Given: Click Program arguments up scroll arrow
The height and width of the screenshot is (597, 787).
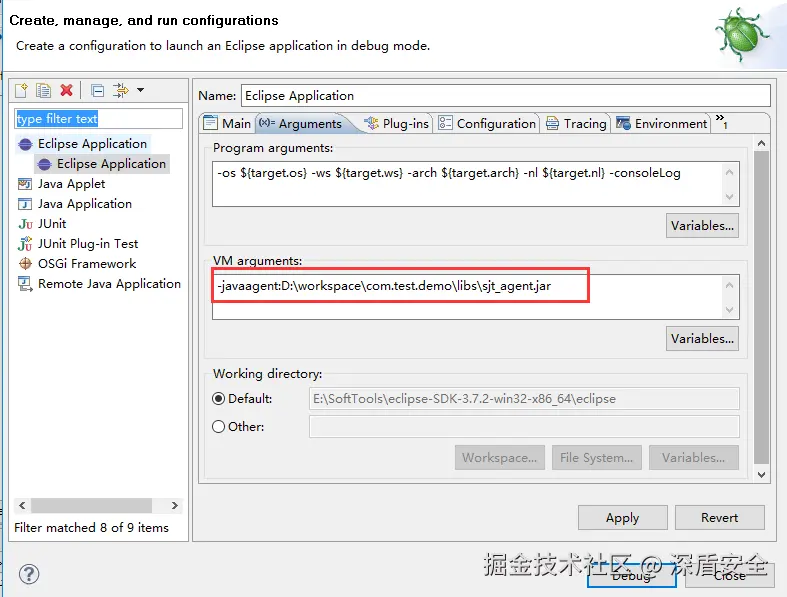Looking at the screenshot, I should 729,172.
